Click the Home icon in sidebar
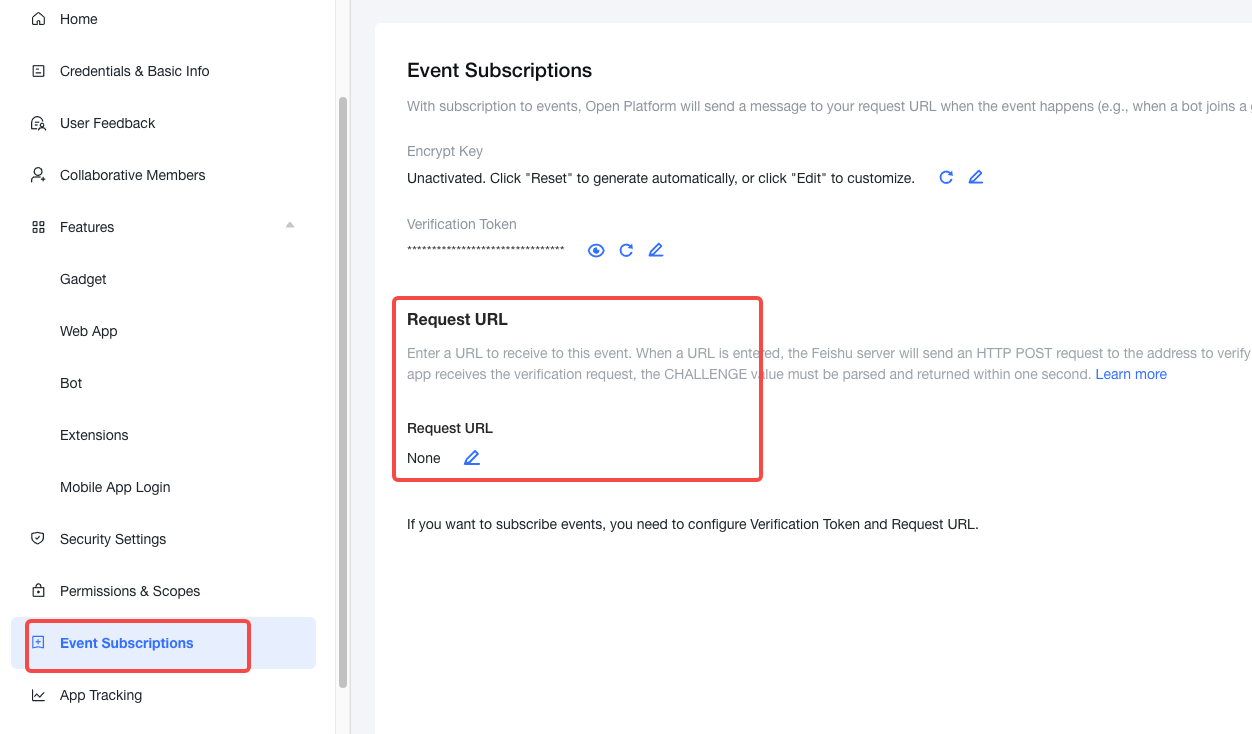Screen dimensions: 1252x734 pyautogui.click(x=38, y=19)
